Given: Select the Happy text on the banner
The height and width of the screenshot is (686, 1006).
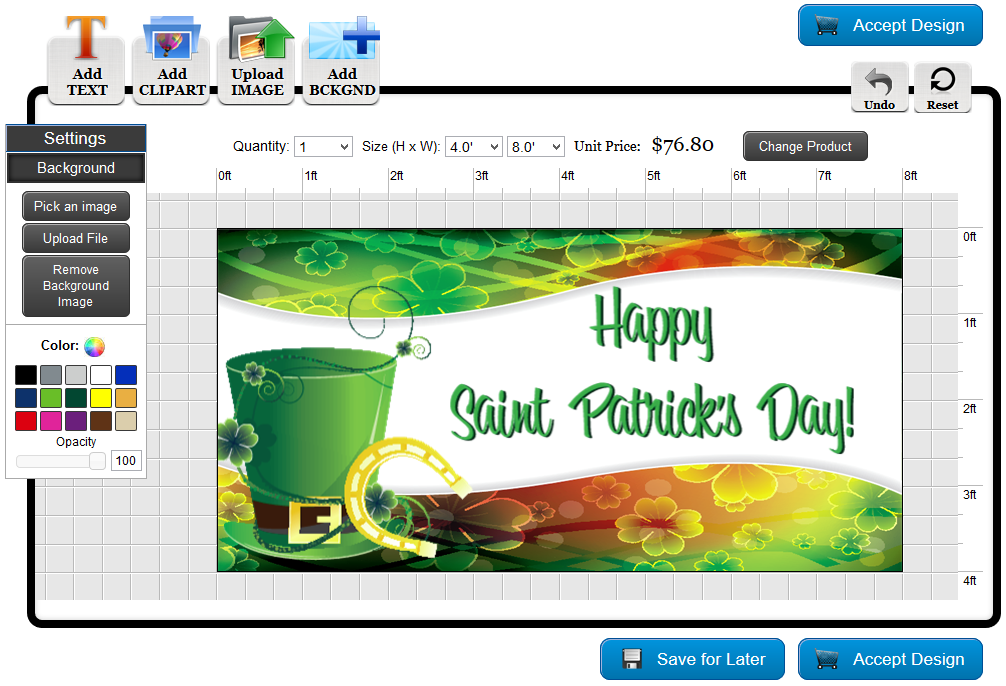Looking at the screenshot, I should pyautogui.click(x=652, y=324).
